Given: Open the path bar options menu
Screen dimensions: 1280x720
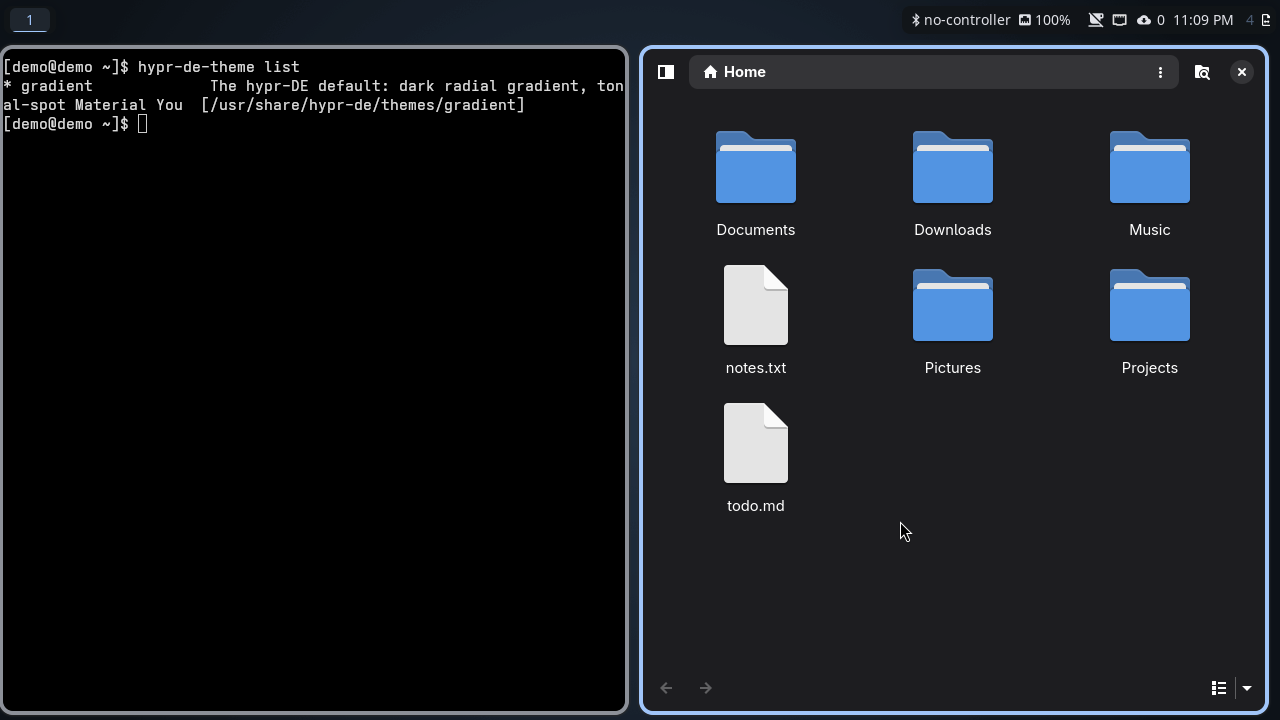Looking at the screenshot, I should click(1160, 72).
